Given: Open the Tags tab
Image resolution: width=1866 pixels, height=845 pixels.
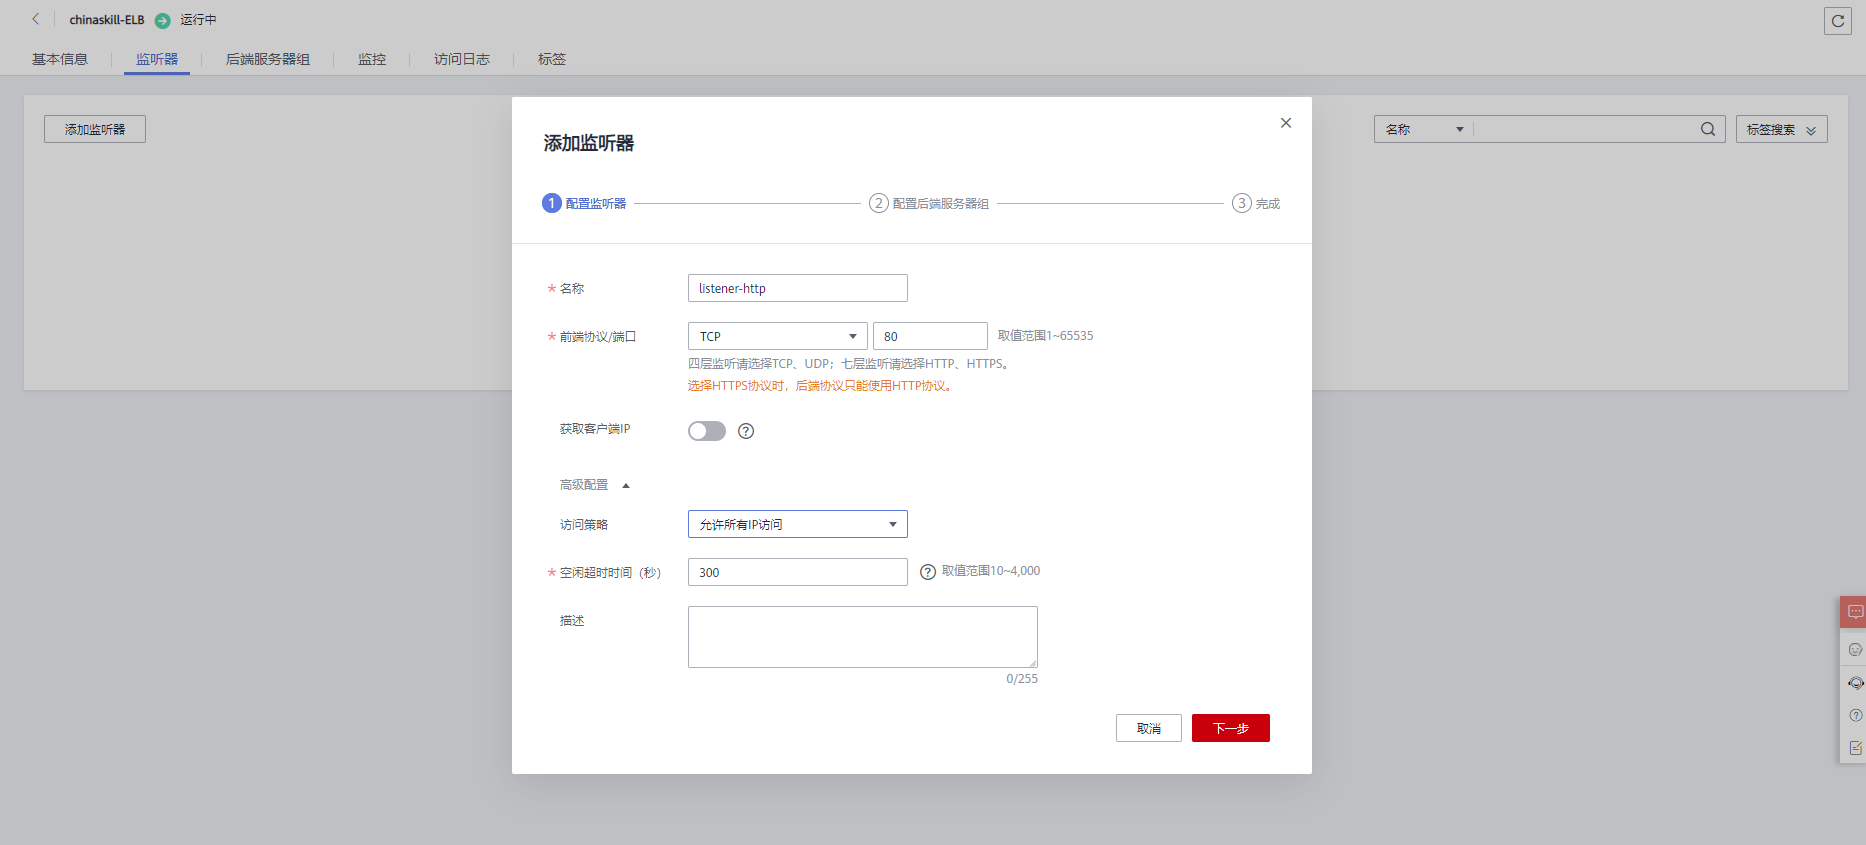Looking at the screenshot, I should tap(552, 59).
